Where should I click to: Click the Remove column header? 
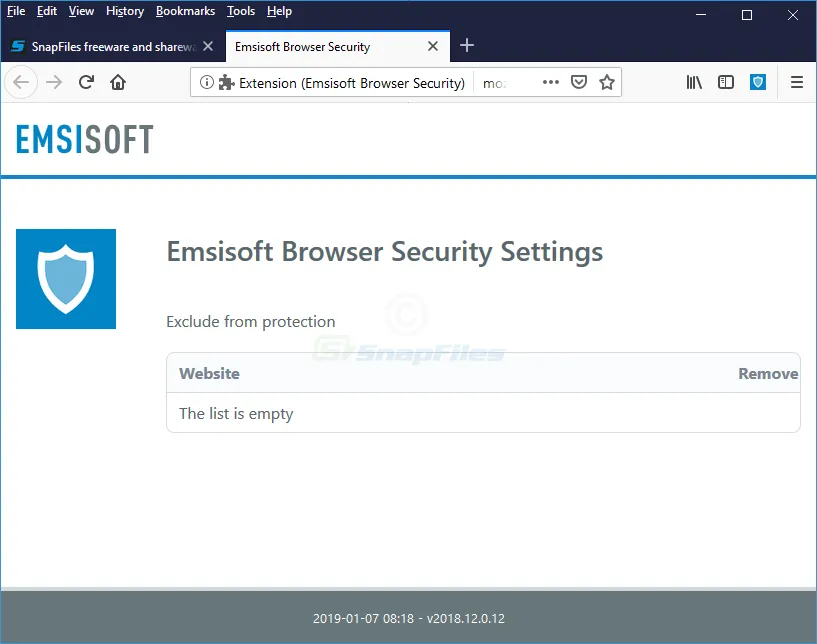pos(768,374)
